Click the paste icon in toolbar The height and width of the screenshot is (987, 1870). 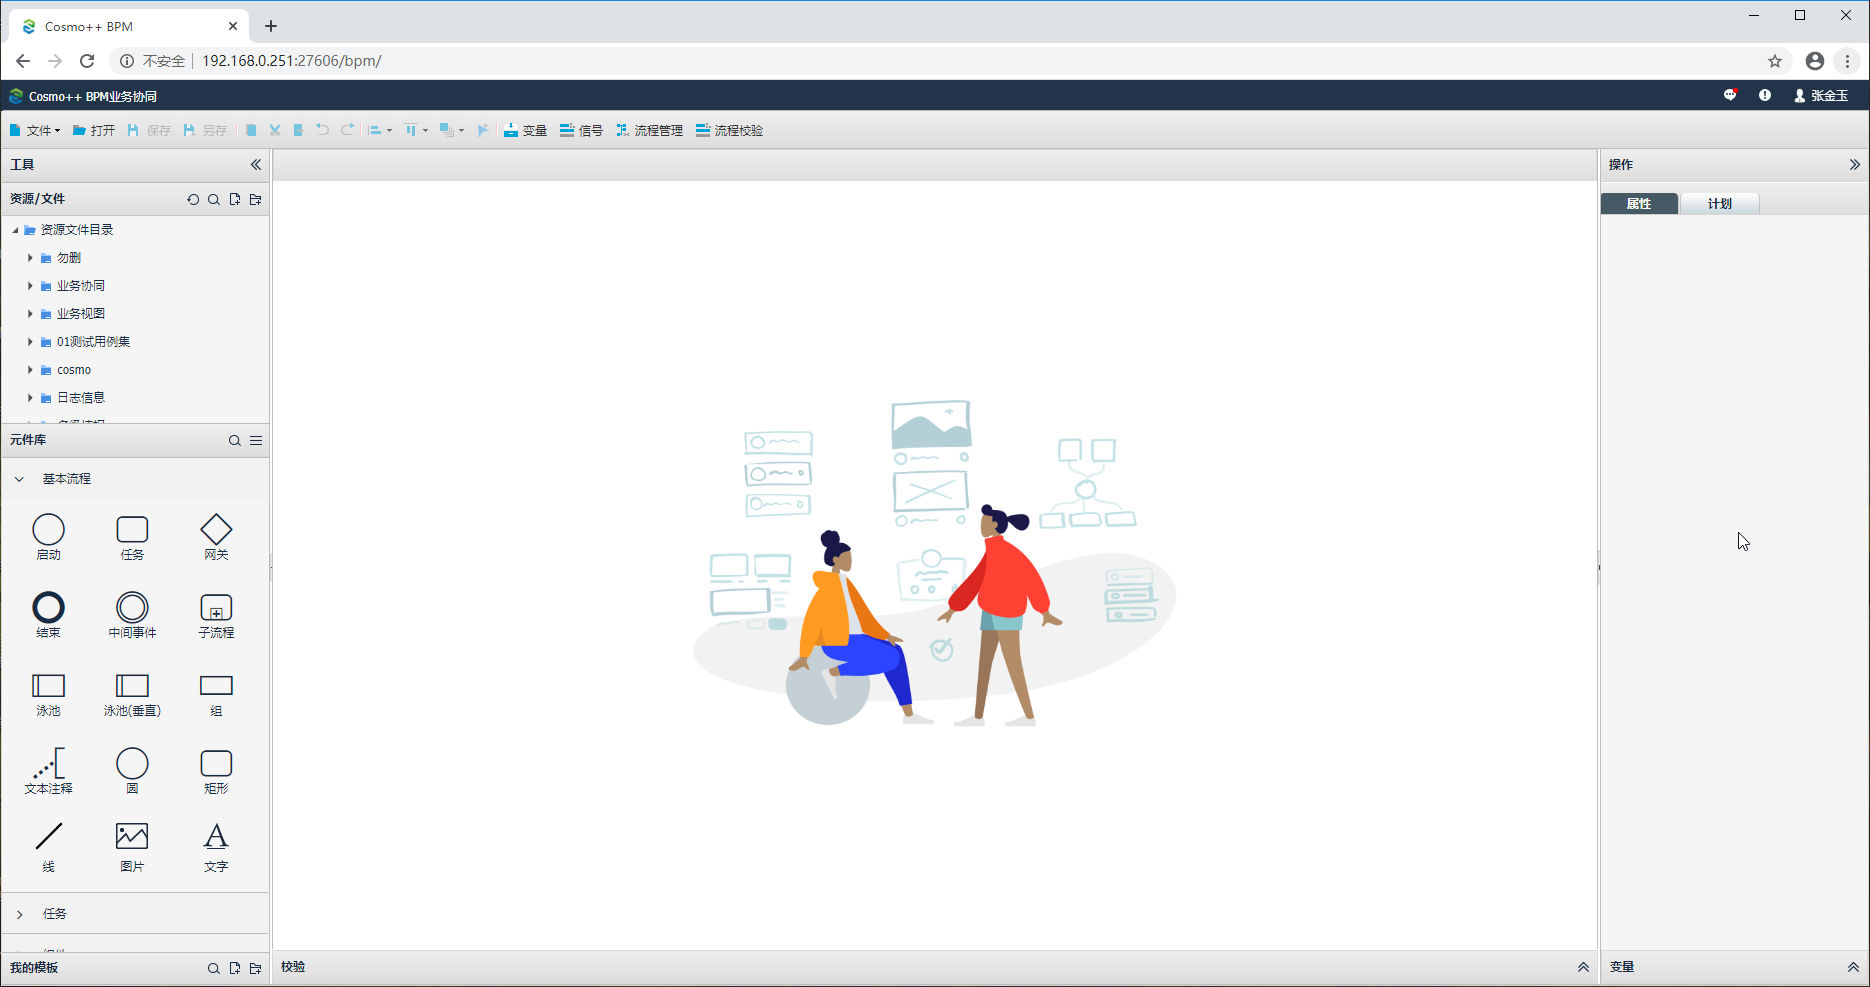tap(298, 130)
